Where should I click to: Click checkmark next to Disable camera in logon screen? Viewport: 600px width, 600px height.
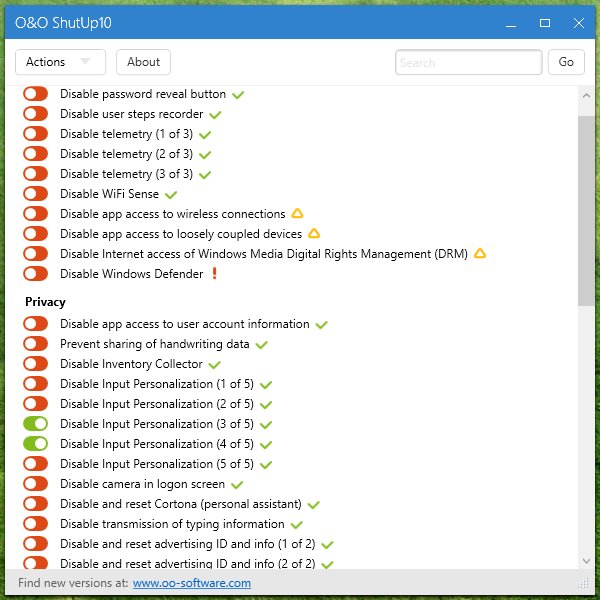[237, 485]
